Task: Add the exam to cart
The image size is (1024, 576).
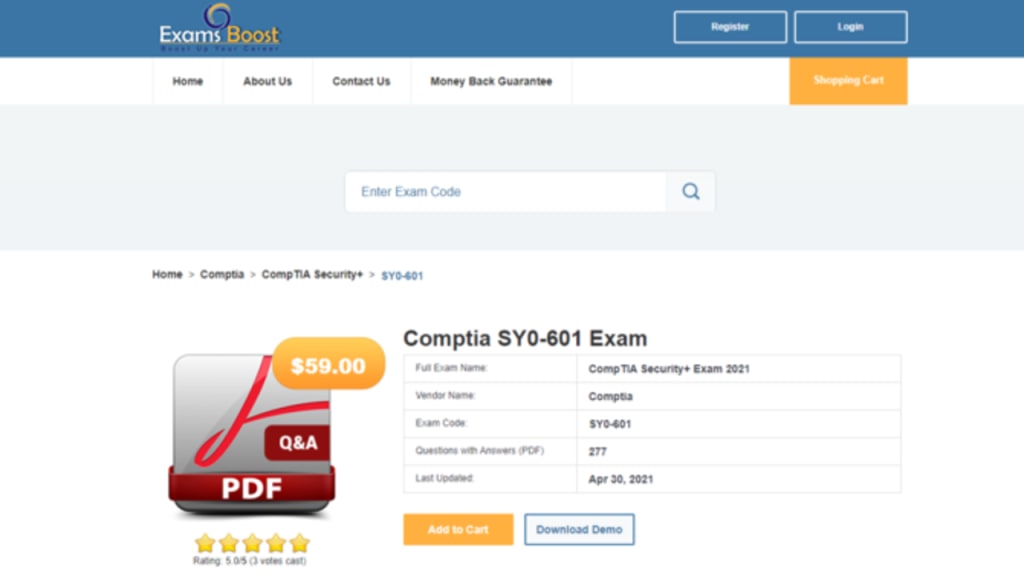Action: pyautogui.click(x=458, y=529)
